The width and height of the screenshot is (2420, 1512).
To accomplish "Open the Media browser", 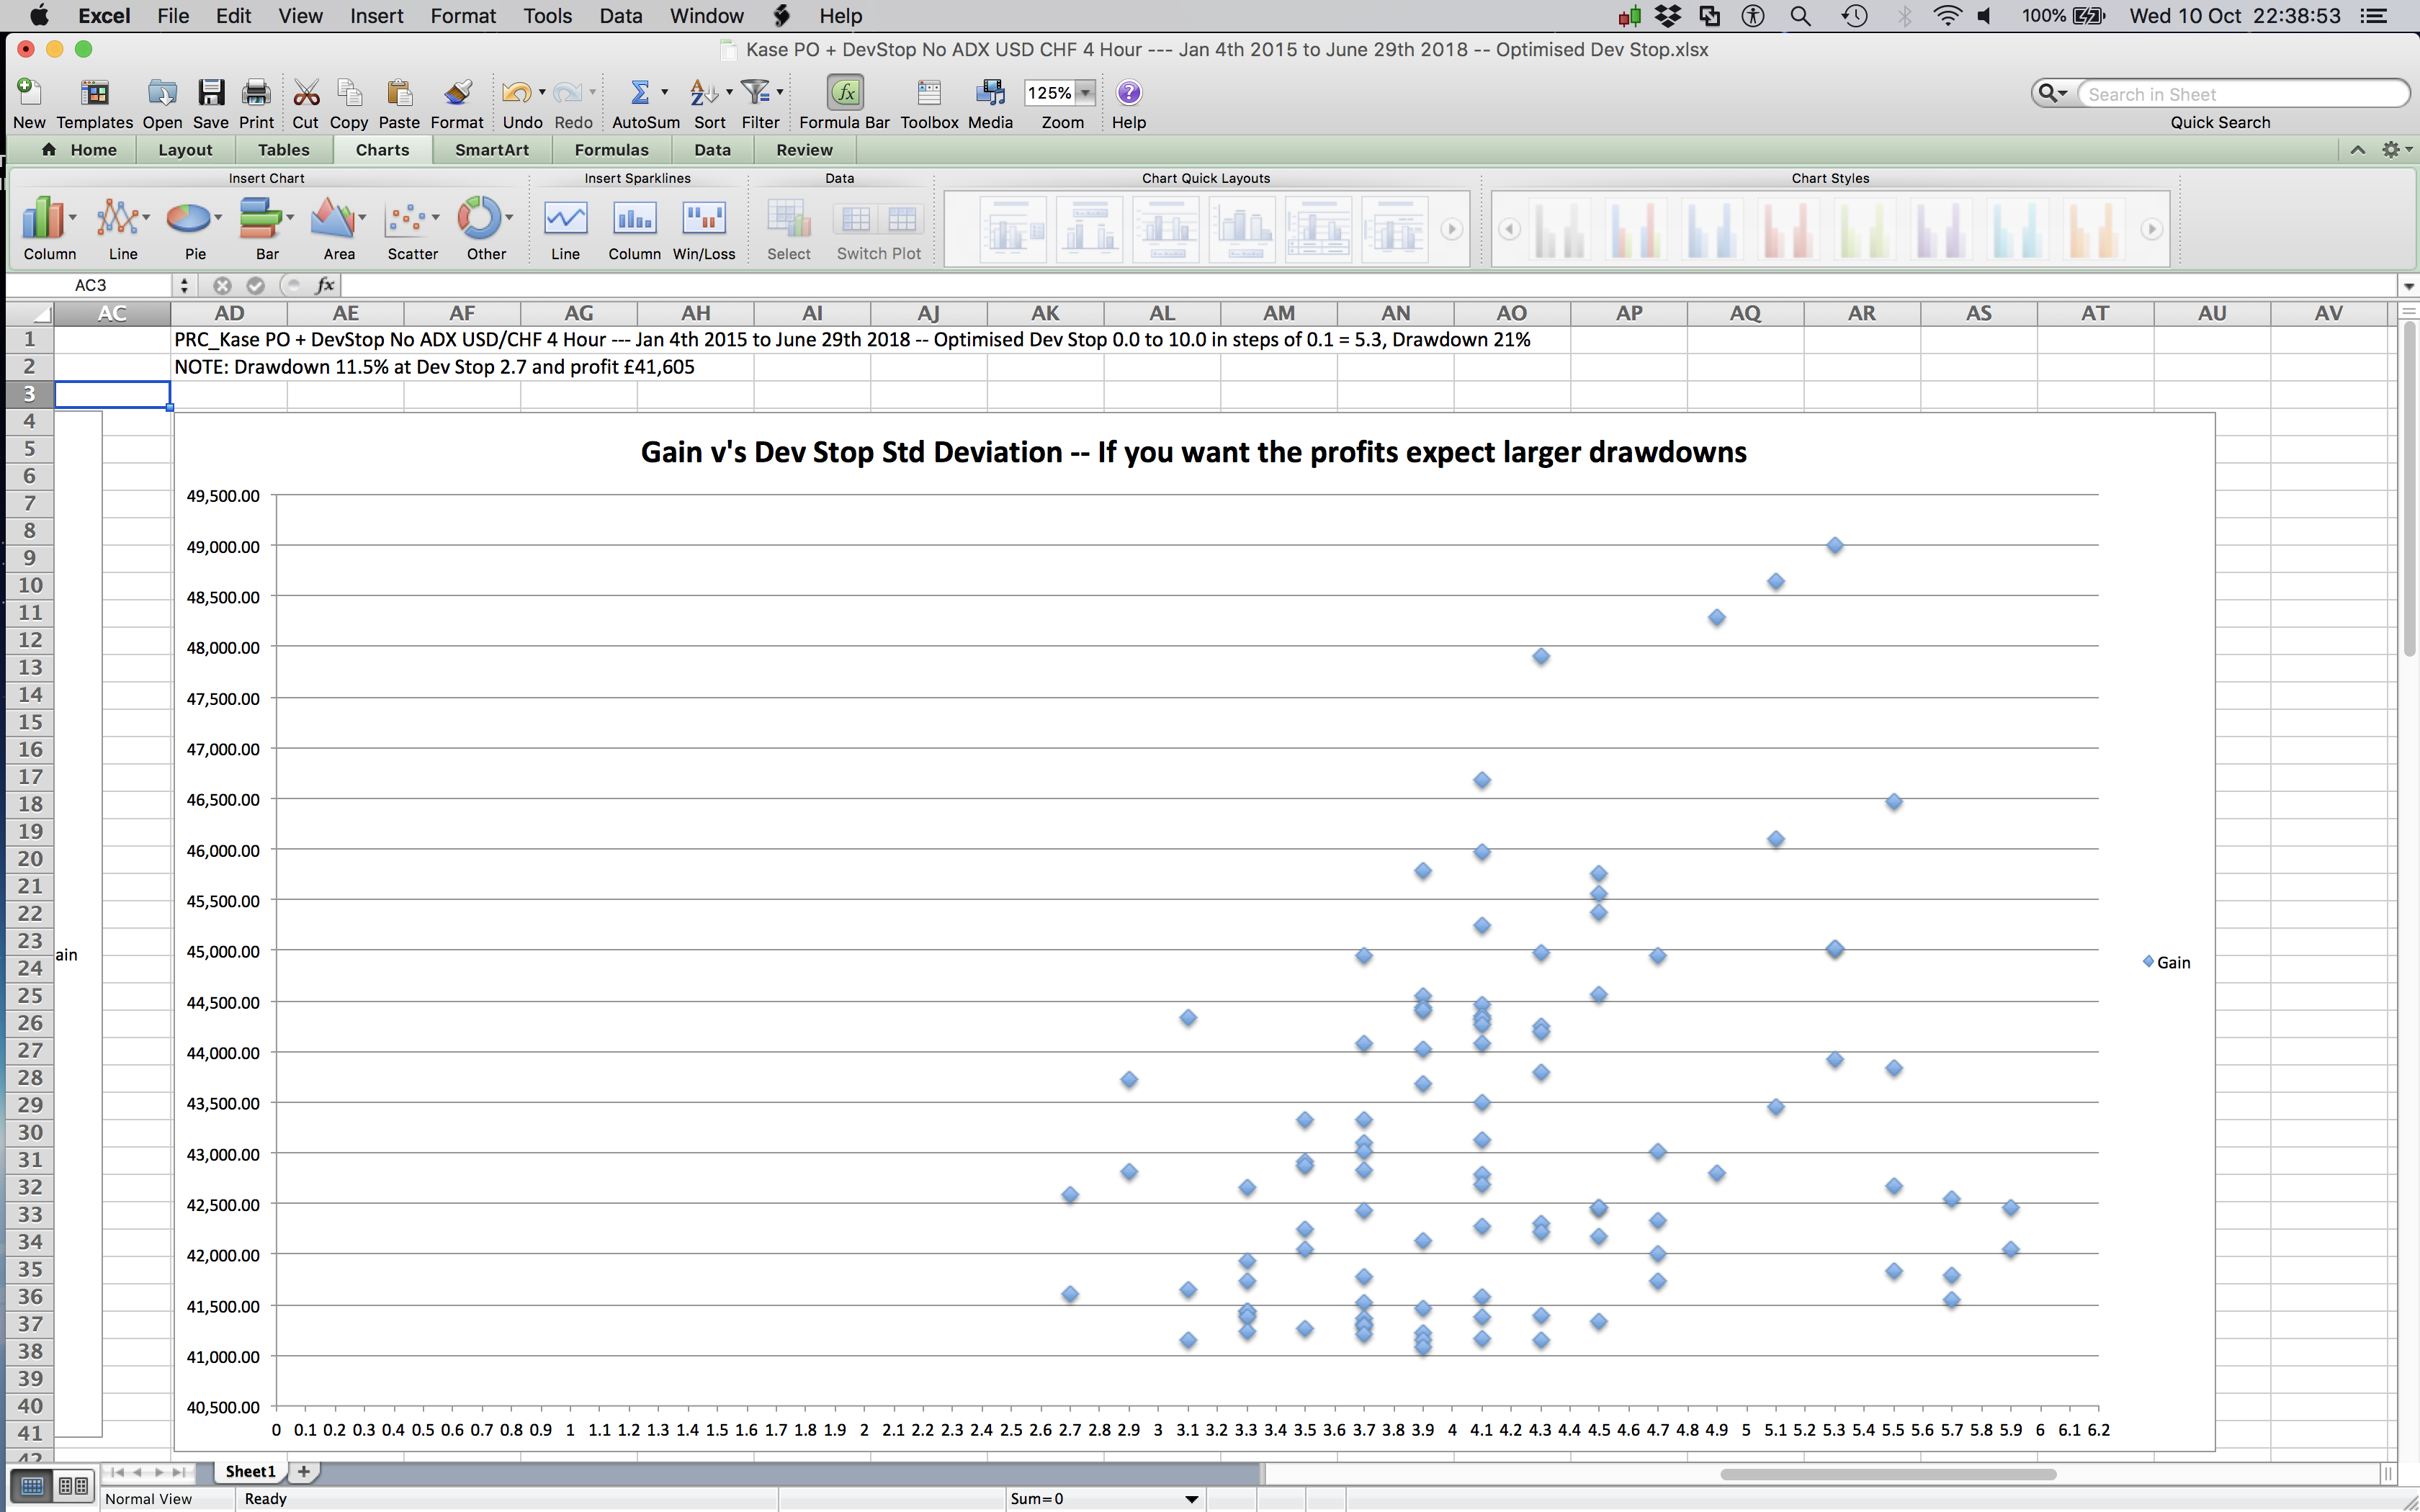I will (x=990, y=93).
